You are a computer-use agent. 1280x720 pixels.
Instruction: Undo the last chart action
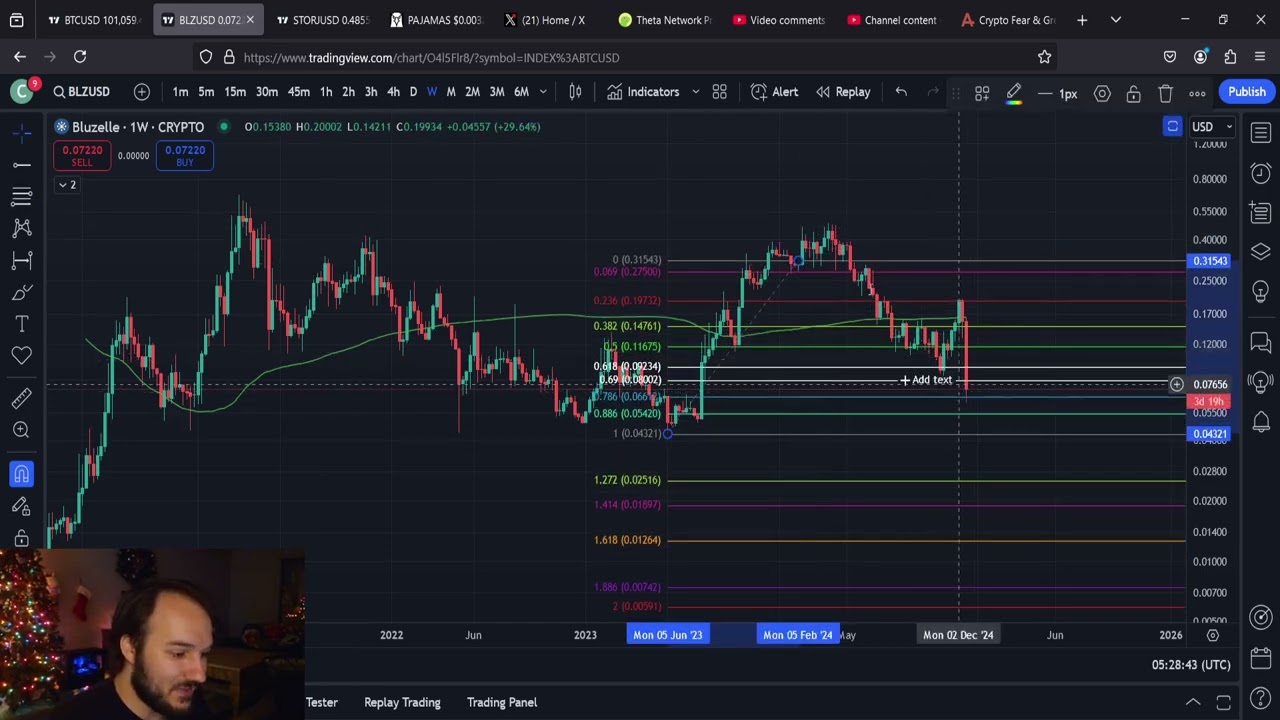[x=901, y=92]
